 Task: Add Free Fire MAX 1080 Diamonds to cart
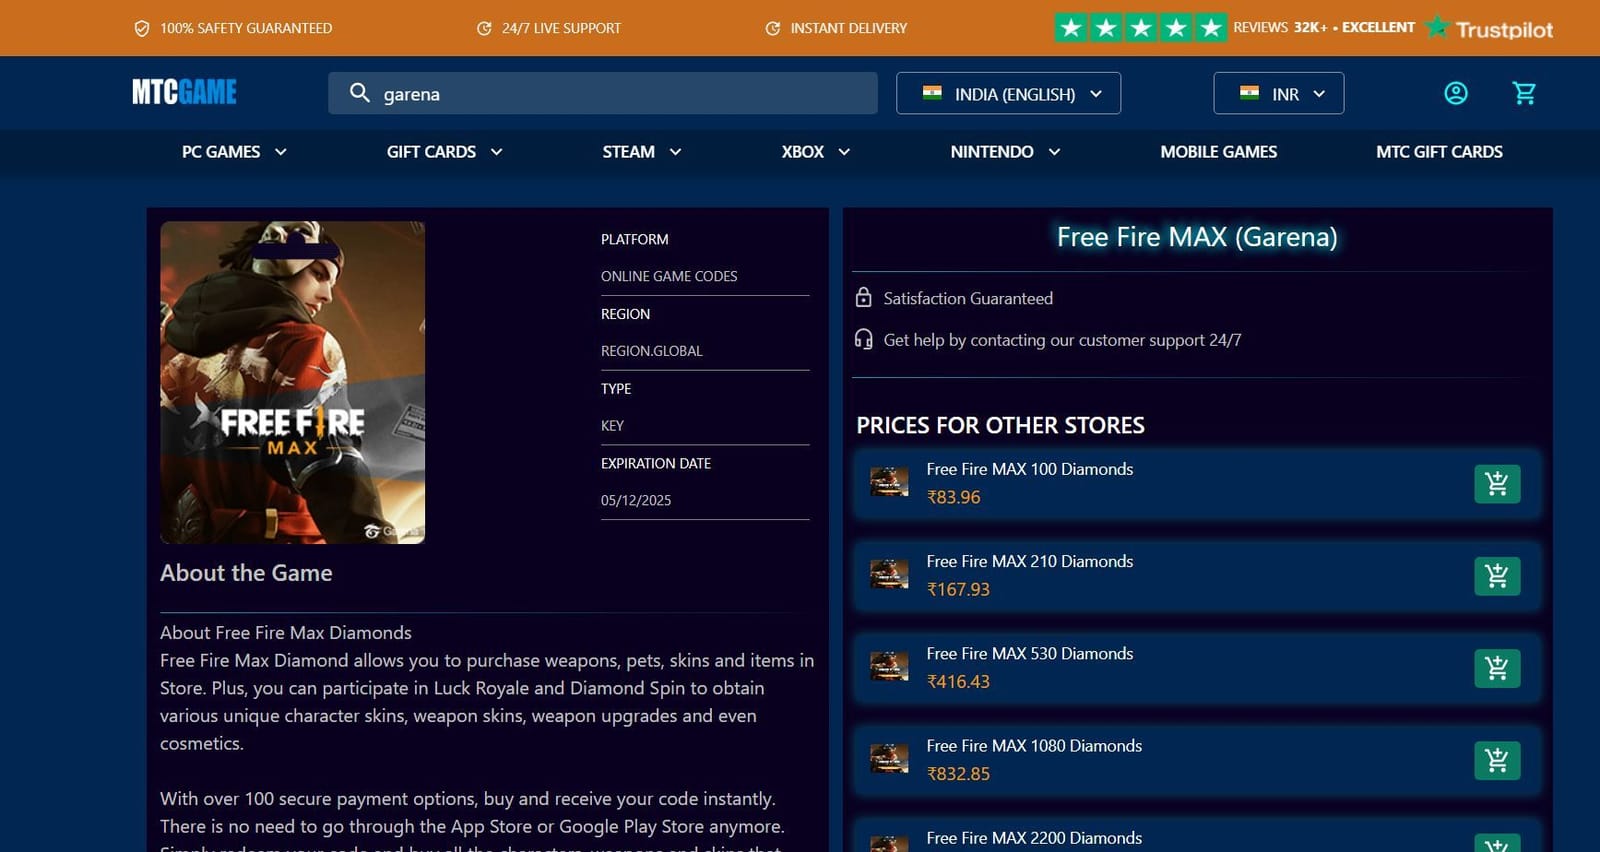click(x=1496, y=760)
